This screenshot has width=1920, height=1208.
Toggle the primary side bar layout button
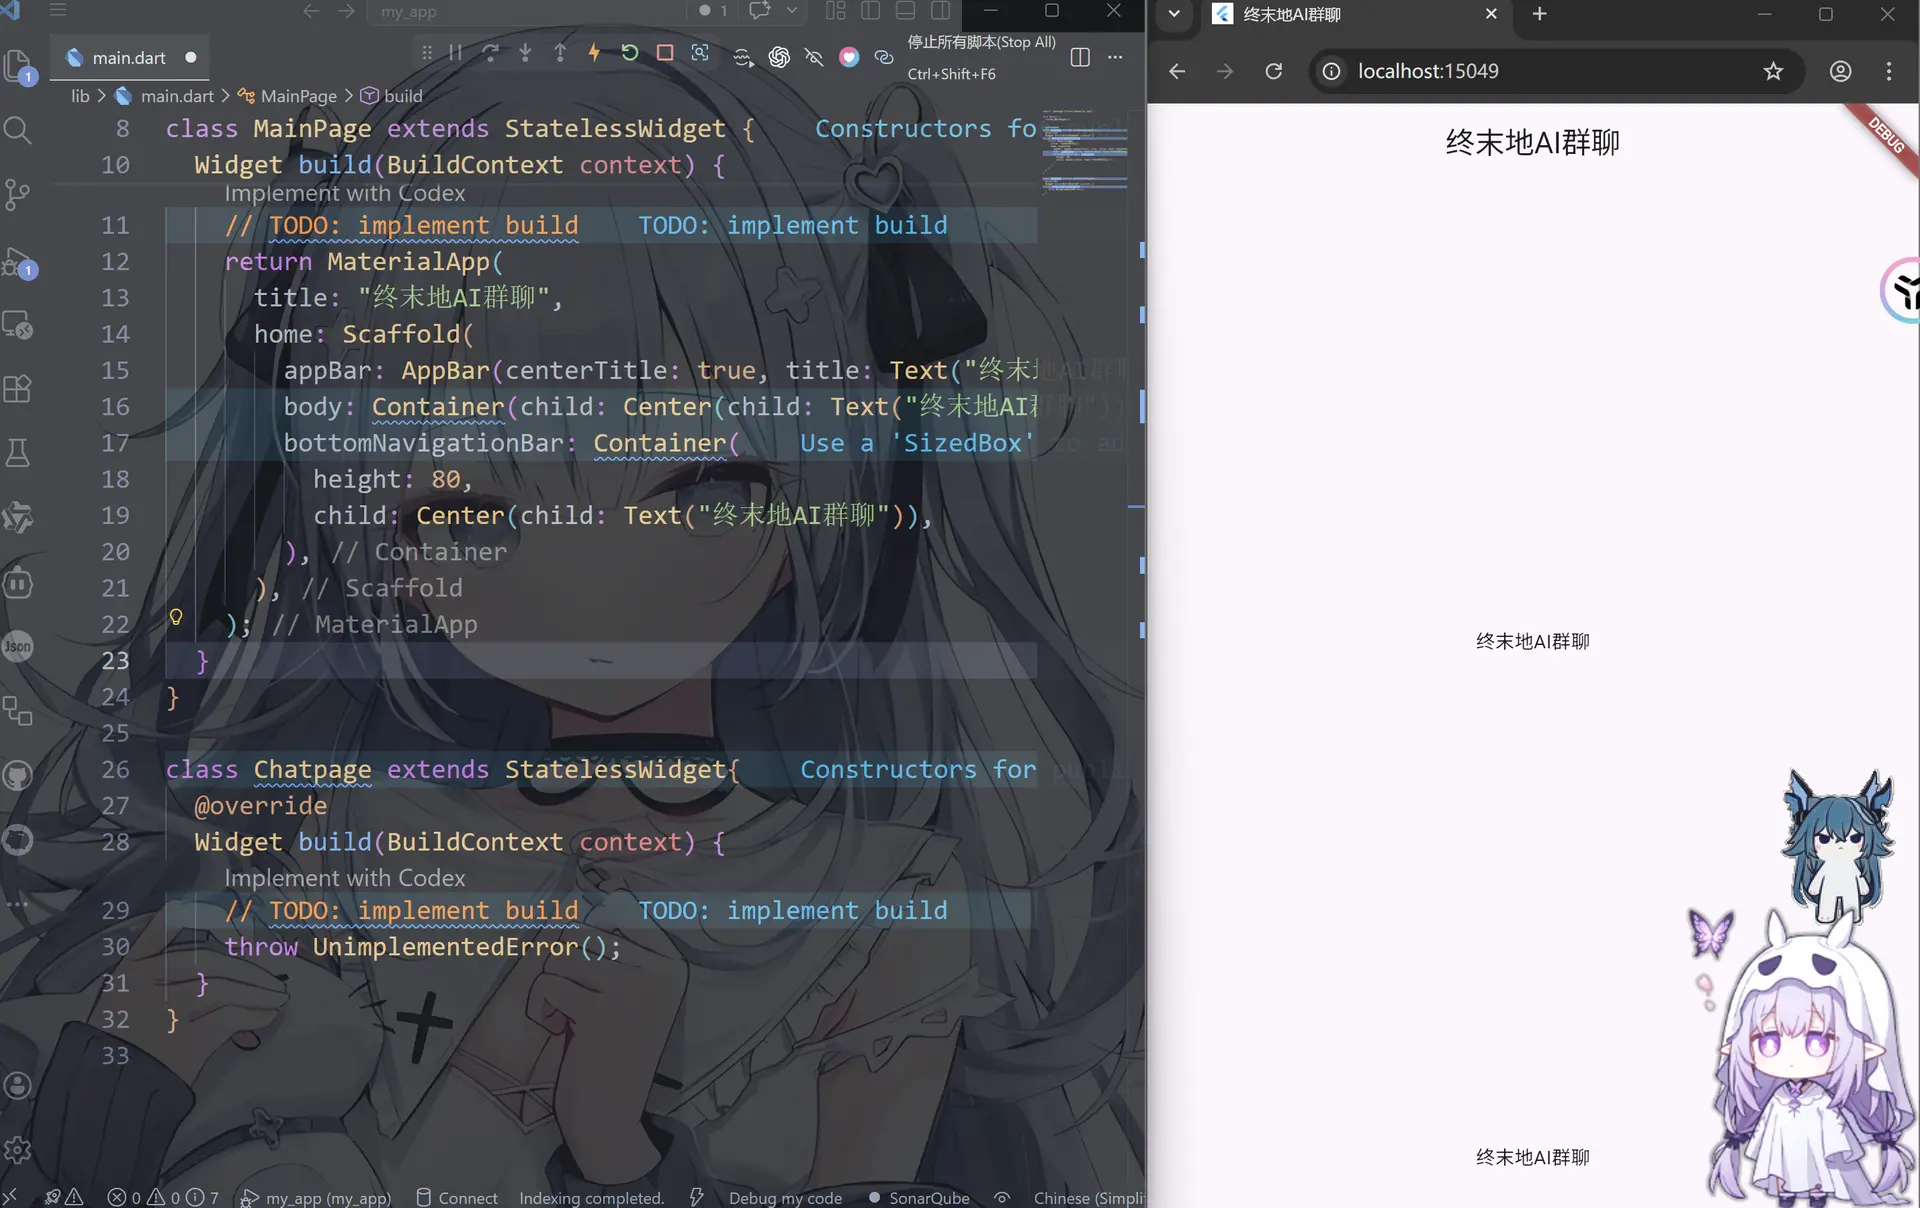[x=871, y=11]
